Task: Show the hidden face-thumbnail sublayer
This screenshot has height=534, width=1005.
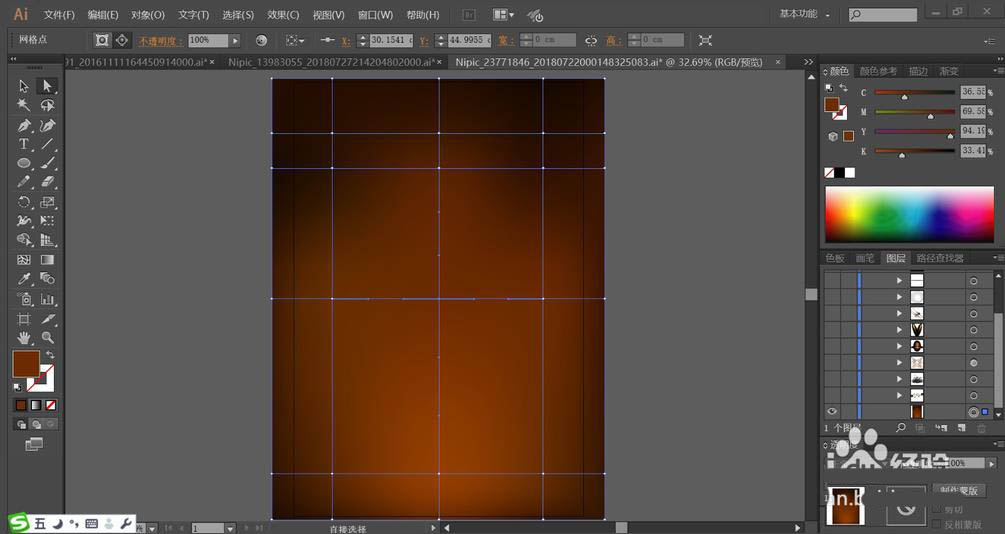Action: coord(832,346)
